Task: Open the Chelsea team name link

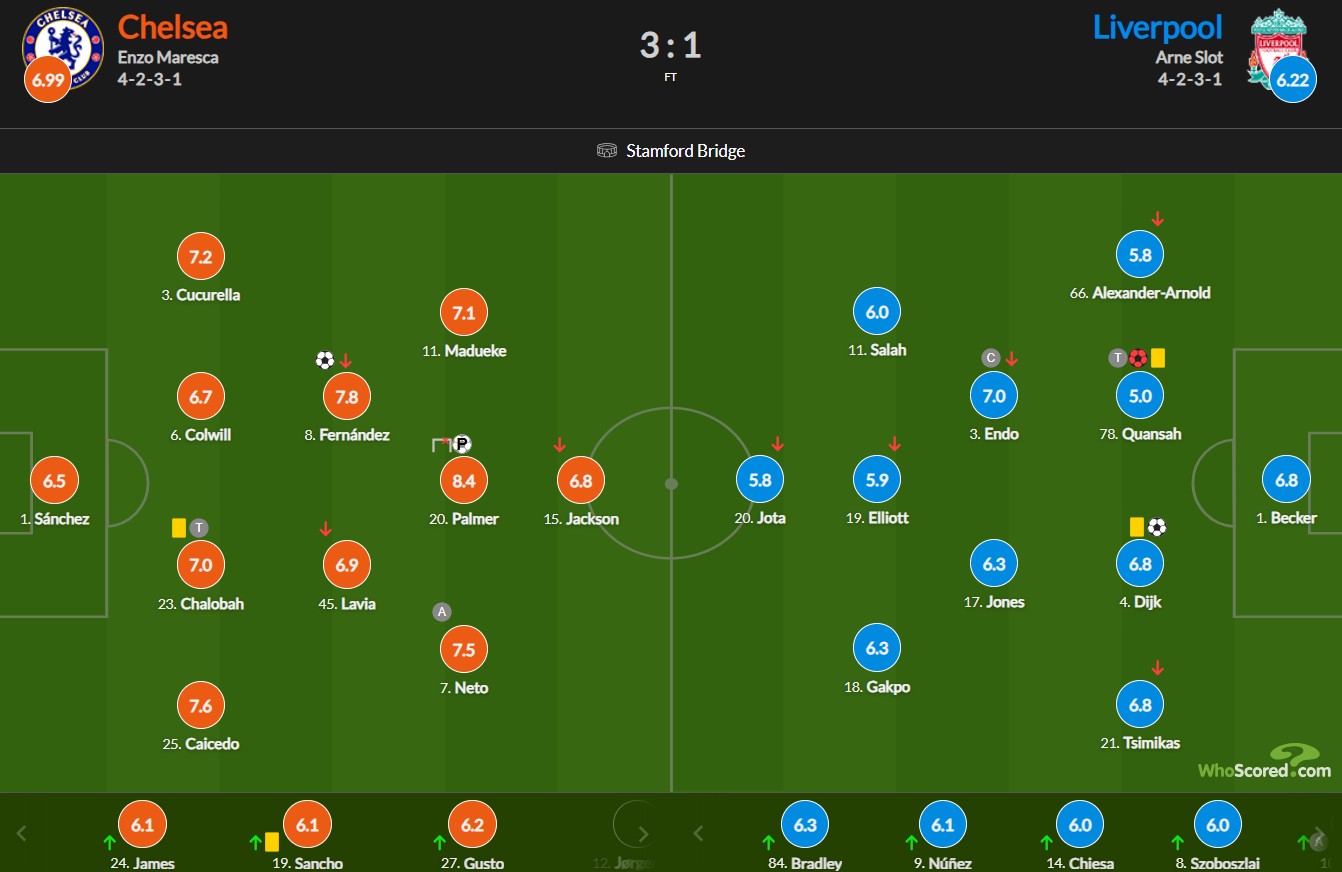Action: [172, 27]
